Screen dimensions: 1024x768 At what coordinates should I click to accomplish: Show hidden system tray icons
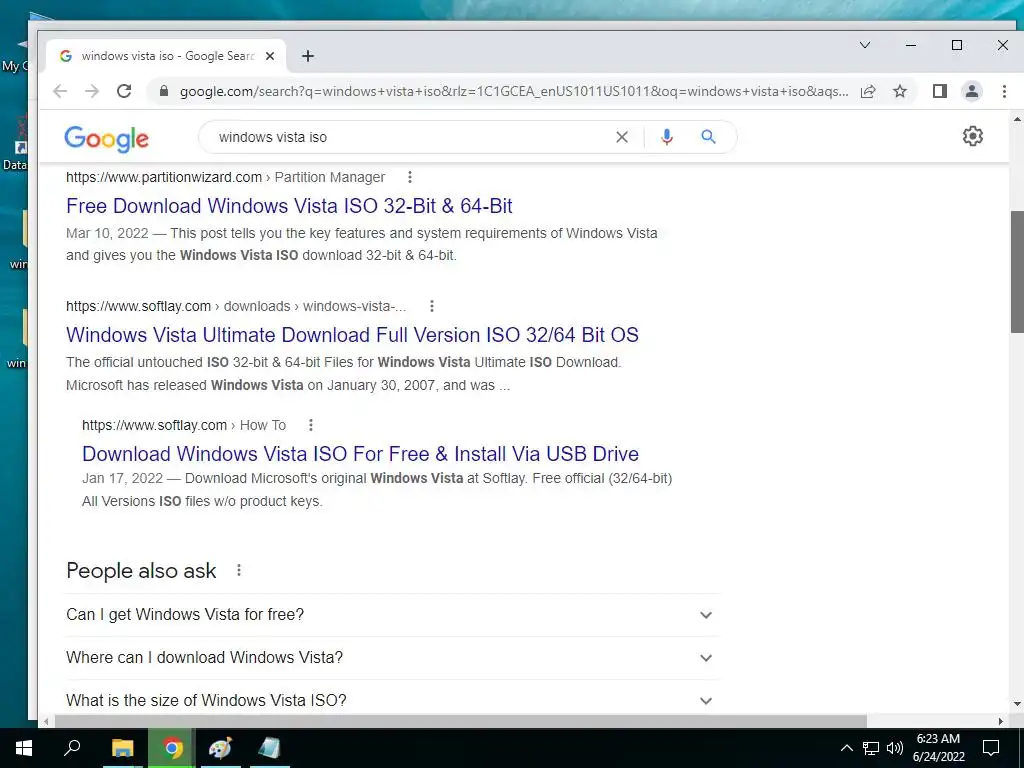(846, 748)
